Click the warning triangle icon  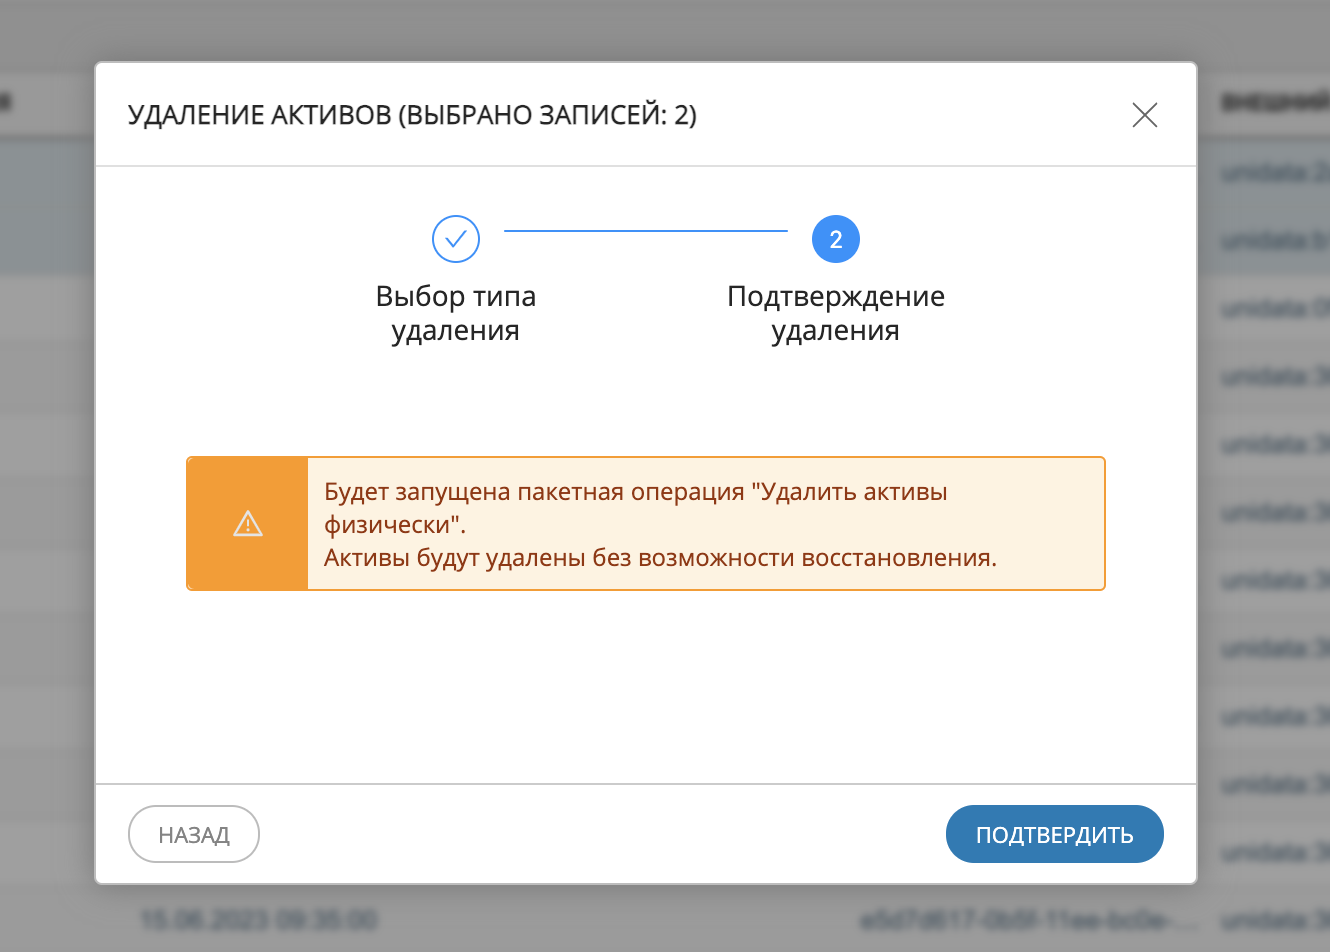click(248, 523)
